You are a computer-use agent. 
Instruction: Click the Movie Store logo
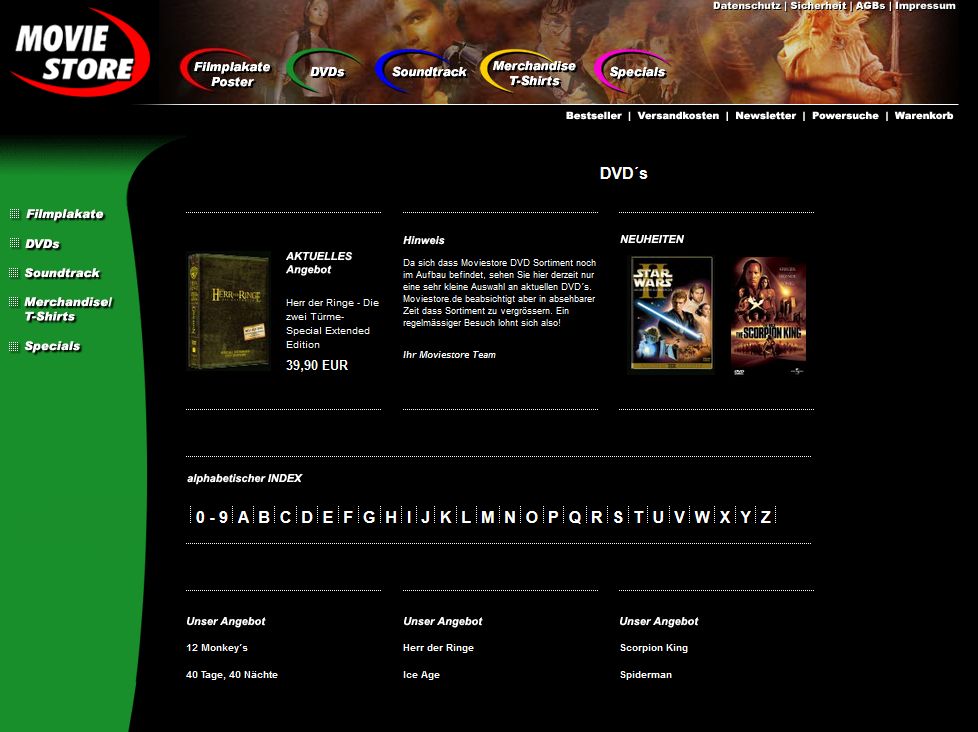pyautogui.click(x=80, y=52)
